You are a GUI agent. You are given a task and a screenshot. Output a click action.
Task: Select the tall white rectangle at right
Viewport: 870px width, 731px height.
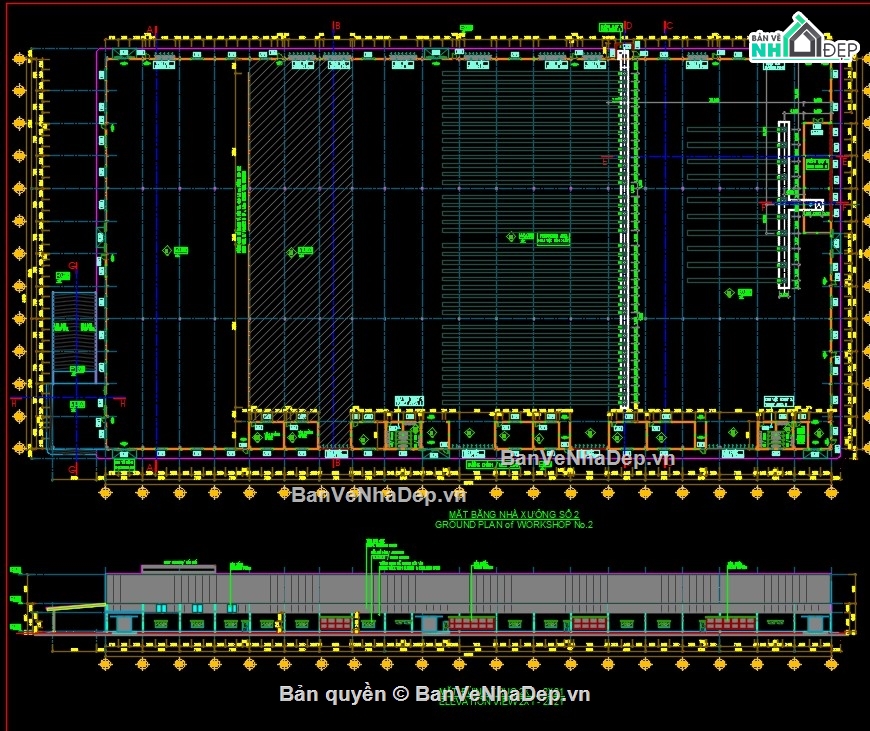tap(784, 205)
